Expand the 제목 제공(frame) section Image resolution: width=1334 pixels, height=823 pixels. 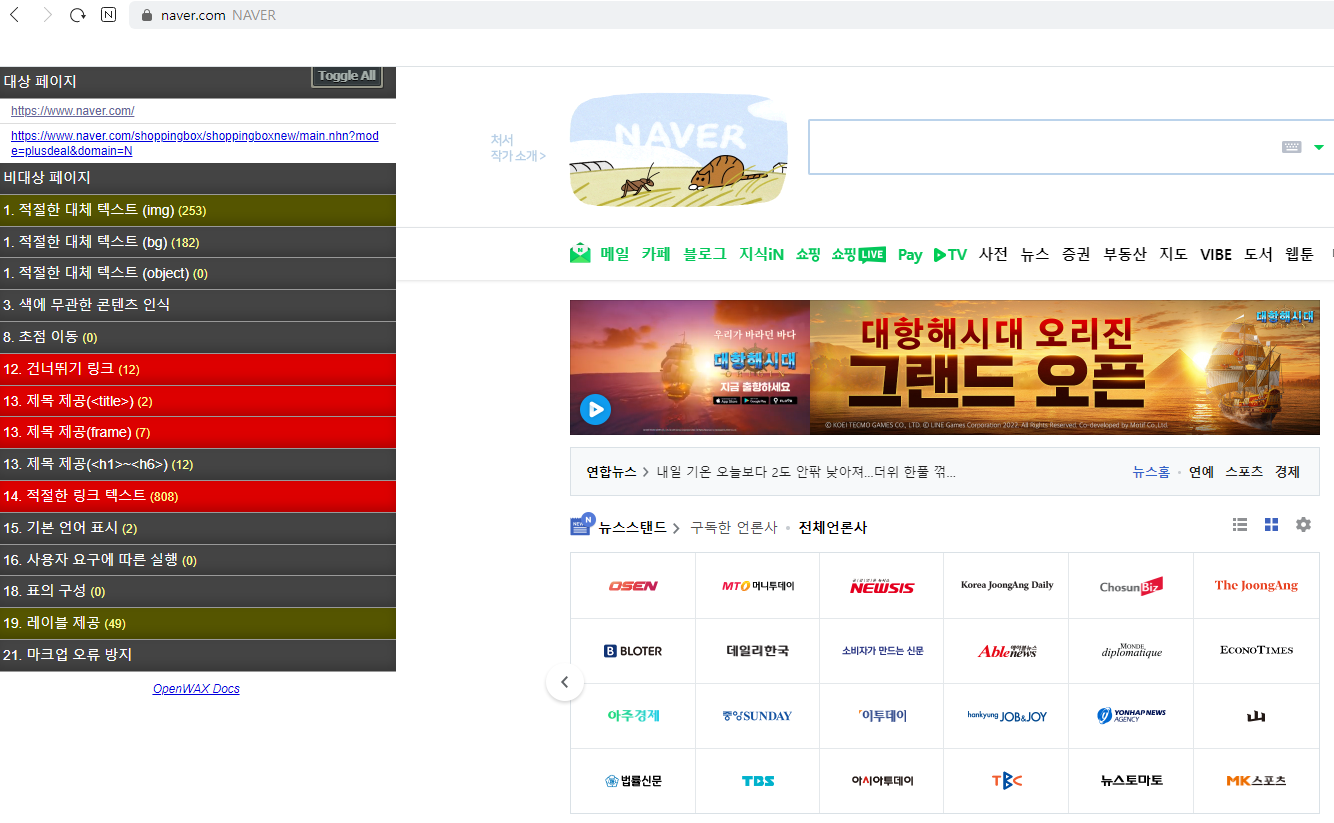pos(198,432)
